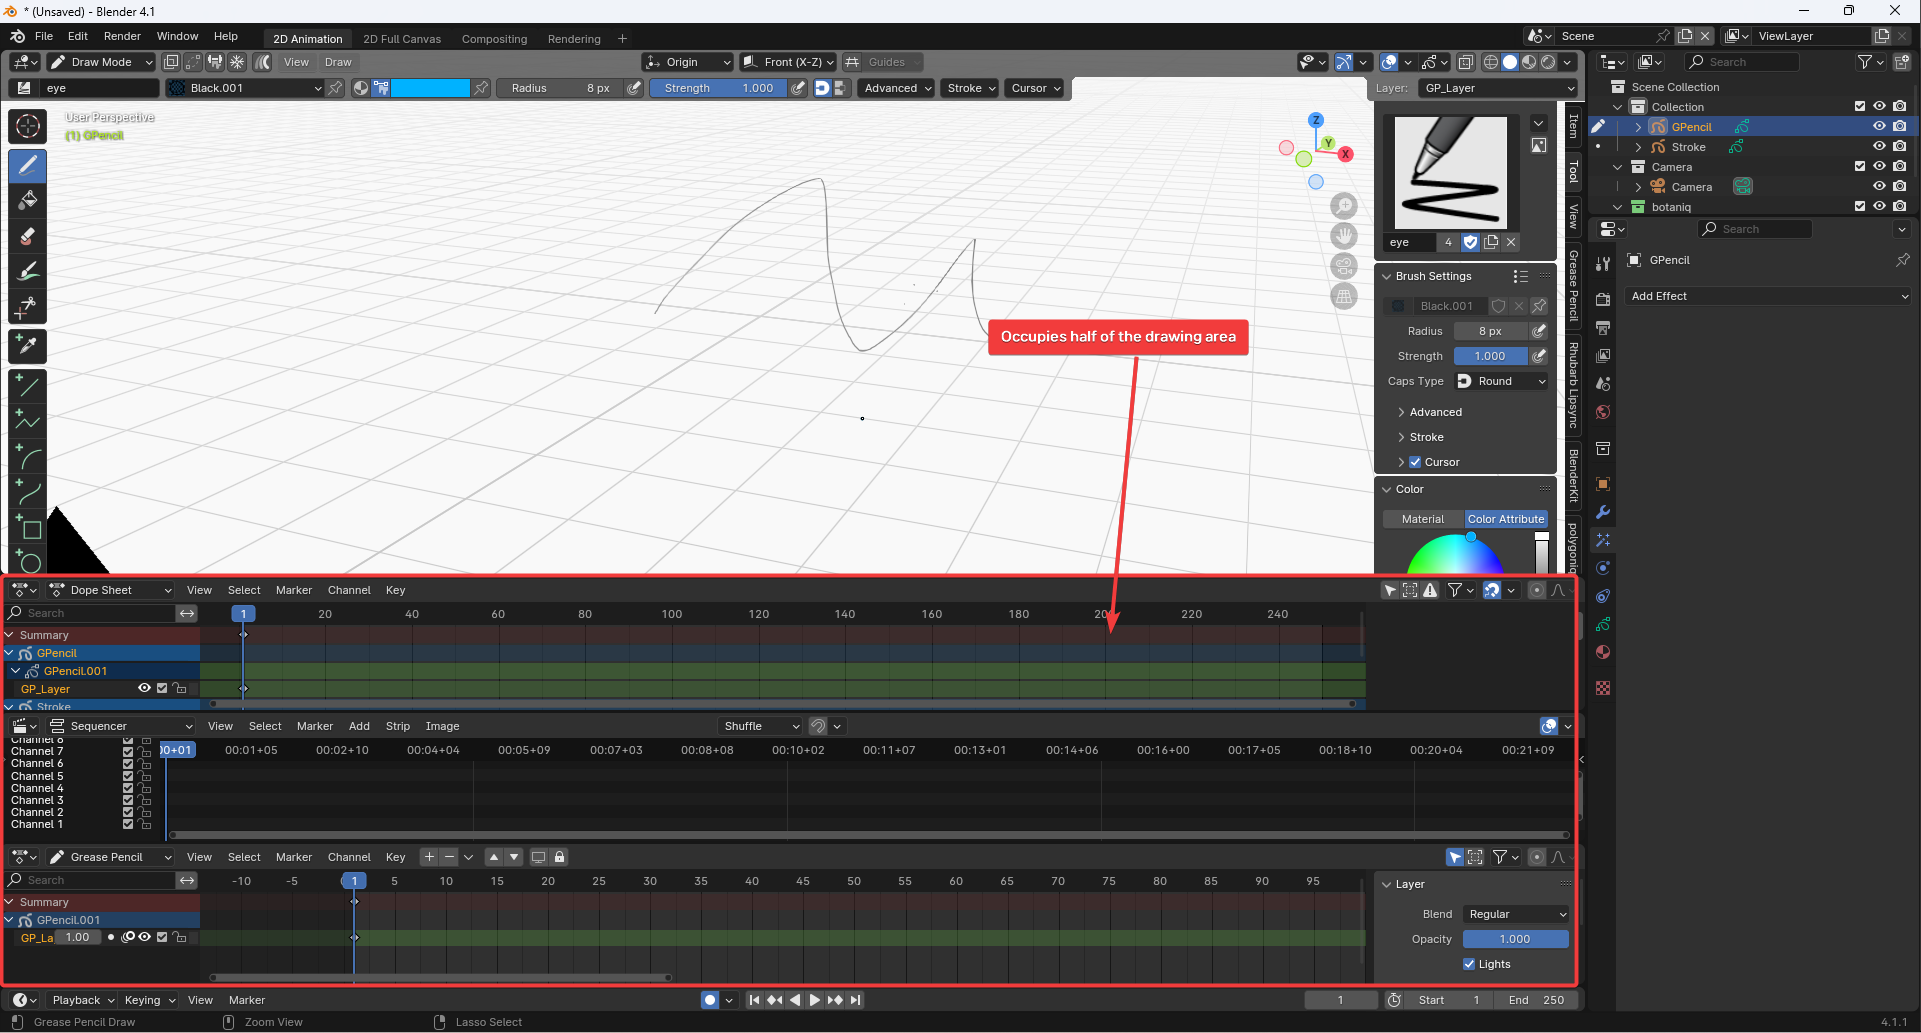Select the Tint tool
Viewport: 1921px width, 1033px height.
(28, 271)
